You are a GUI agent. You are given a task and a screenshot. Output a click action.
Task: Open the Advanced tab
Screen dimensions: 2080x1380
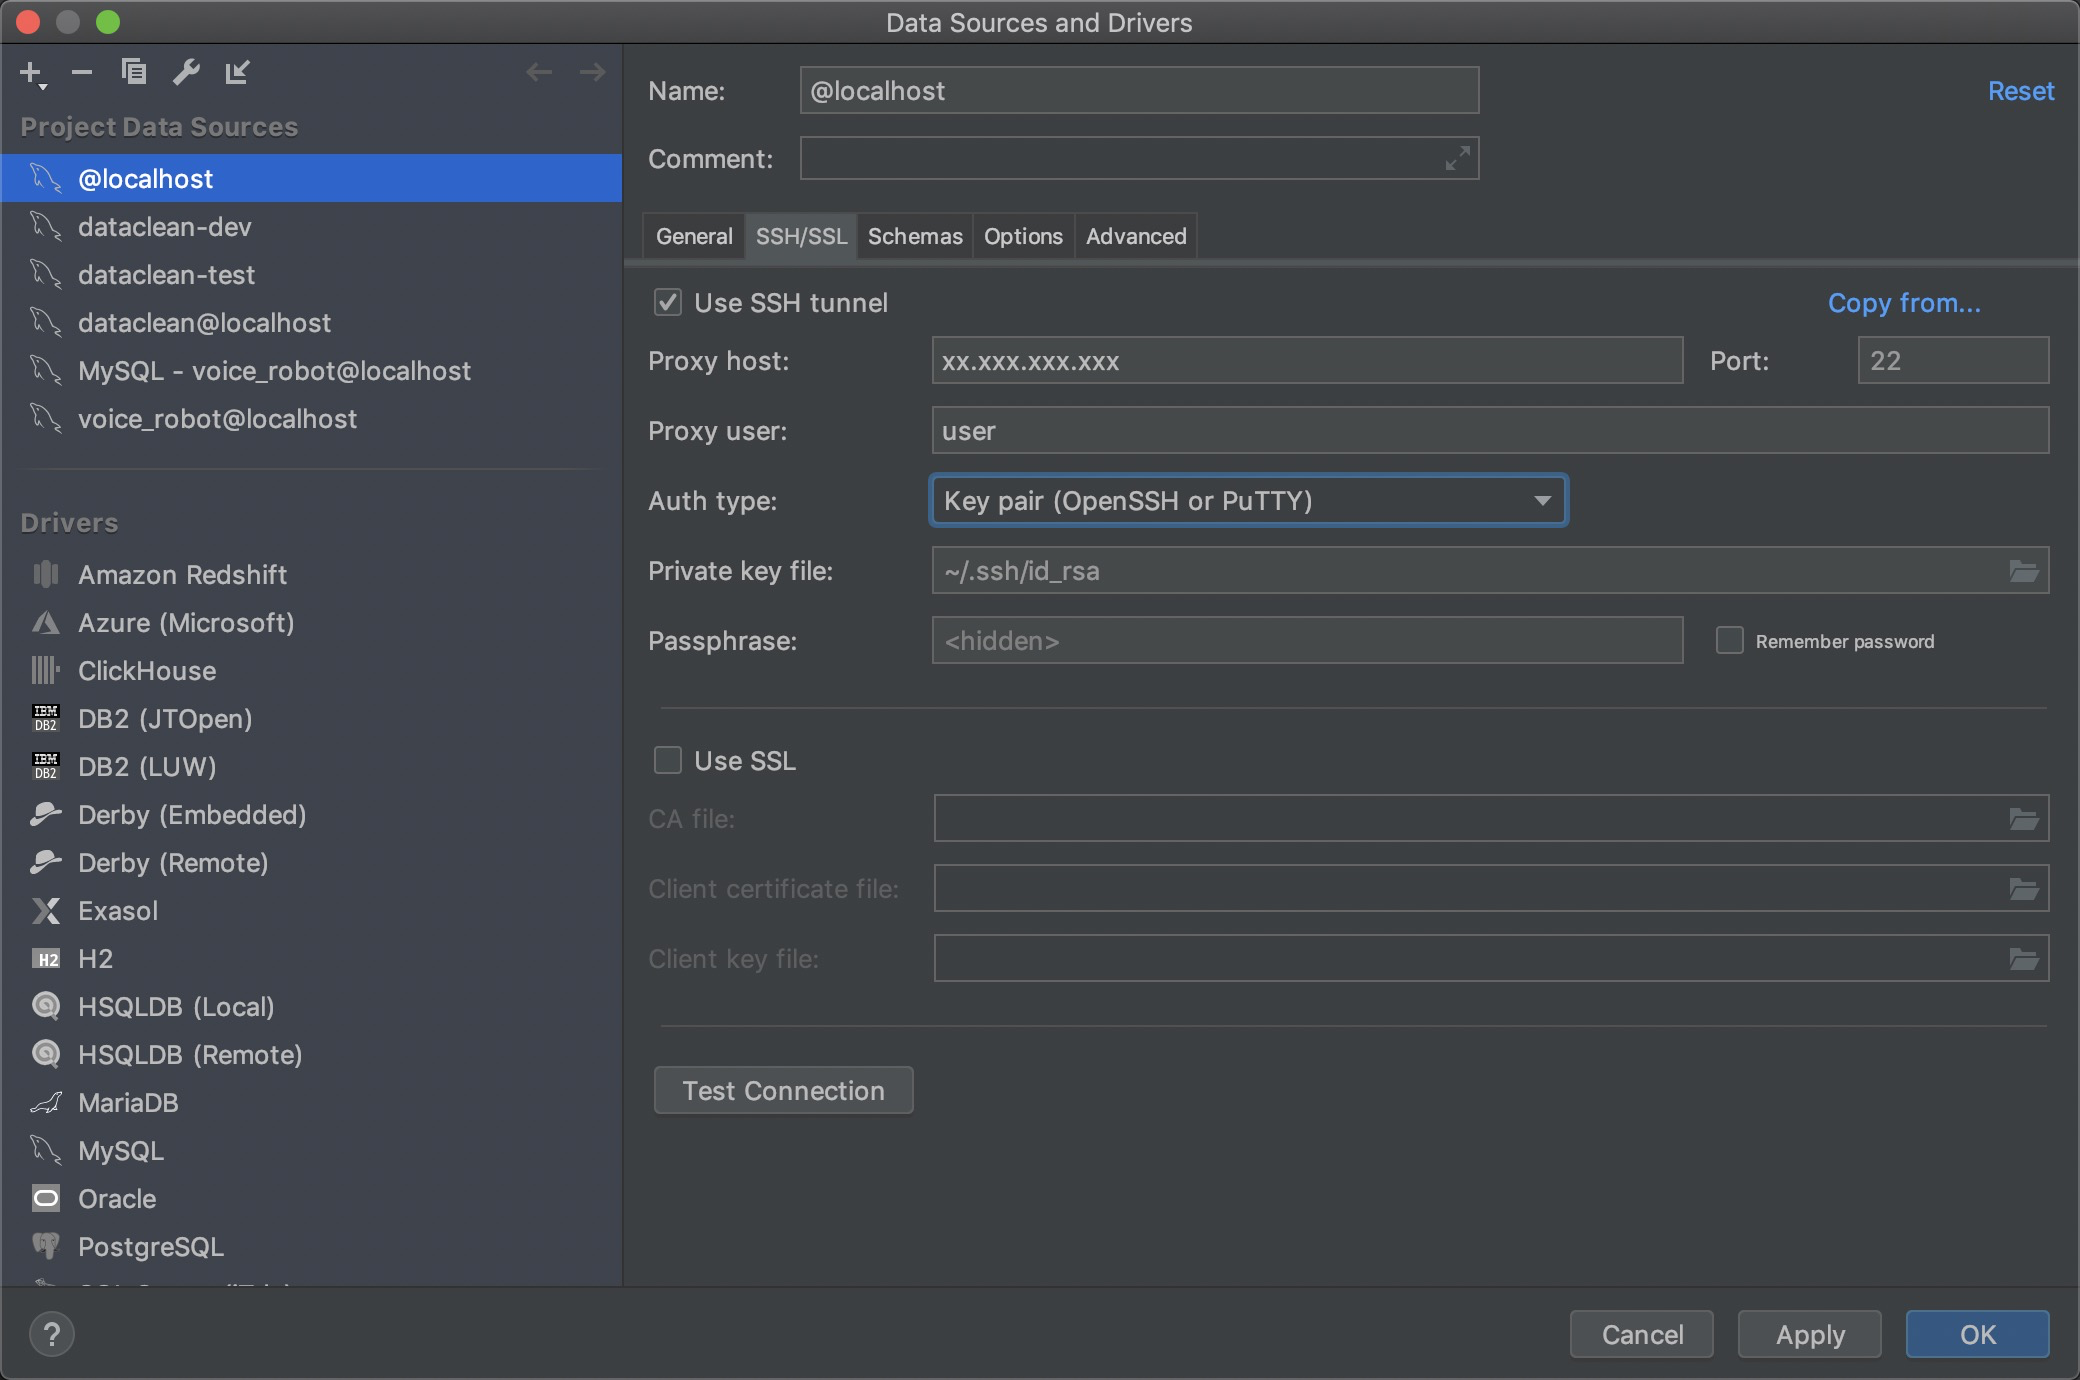(1135, 236)
